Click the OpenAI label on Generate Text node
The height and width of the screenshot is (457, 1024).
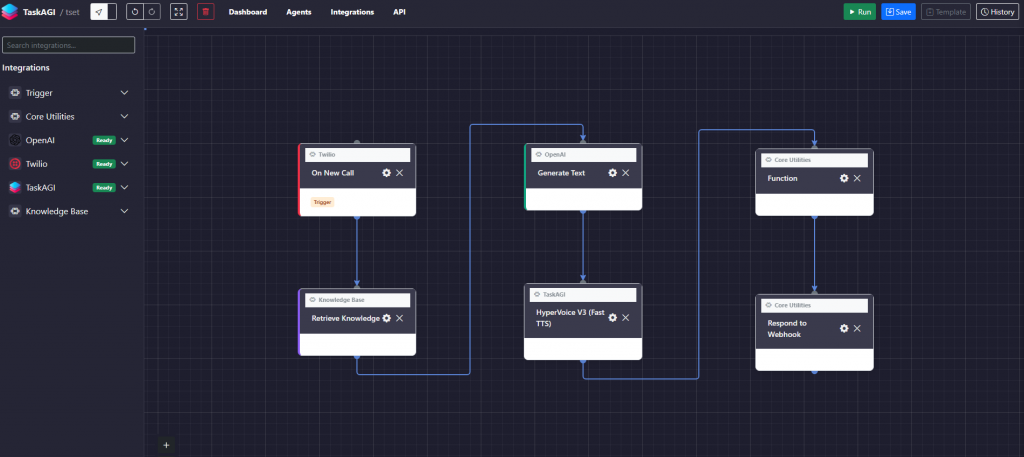coord(554,155)
